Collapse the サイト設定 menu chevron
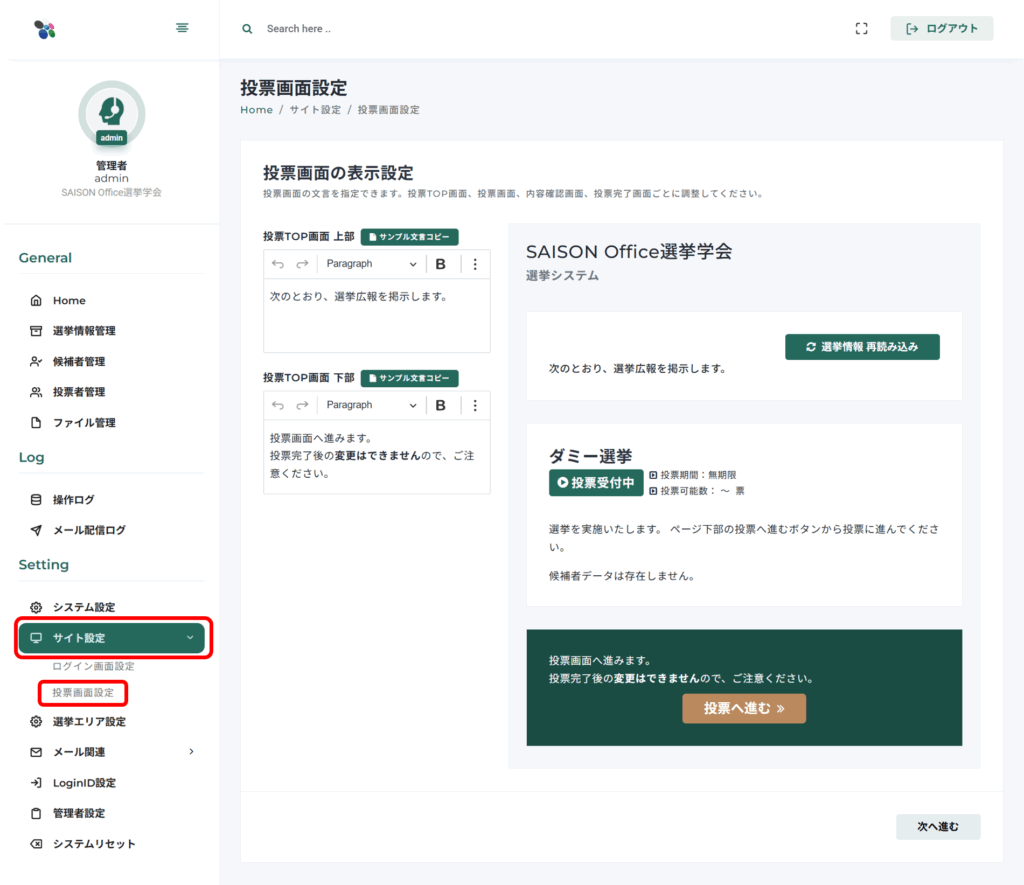 190,638
